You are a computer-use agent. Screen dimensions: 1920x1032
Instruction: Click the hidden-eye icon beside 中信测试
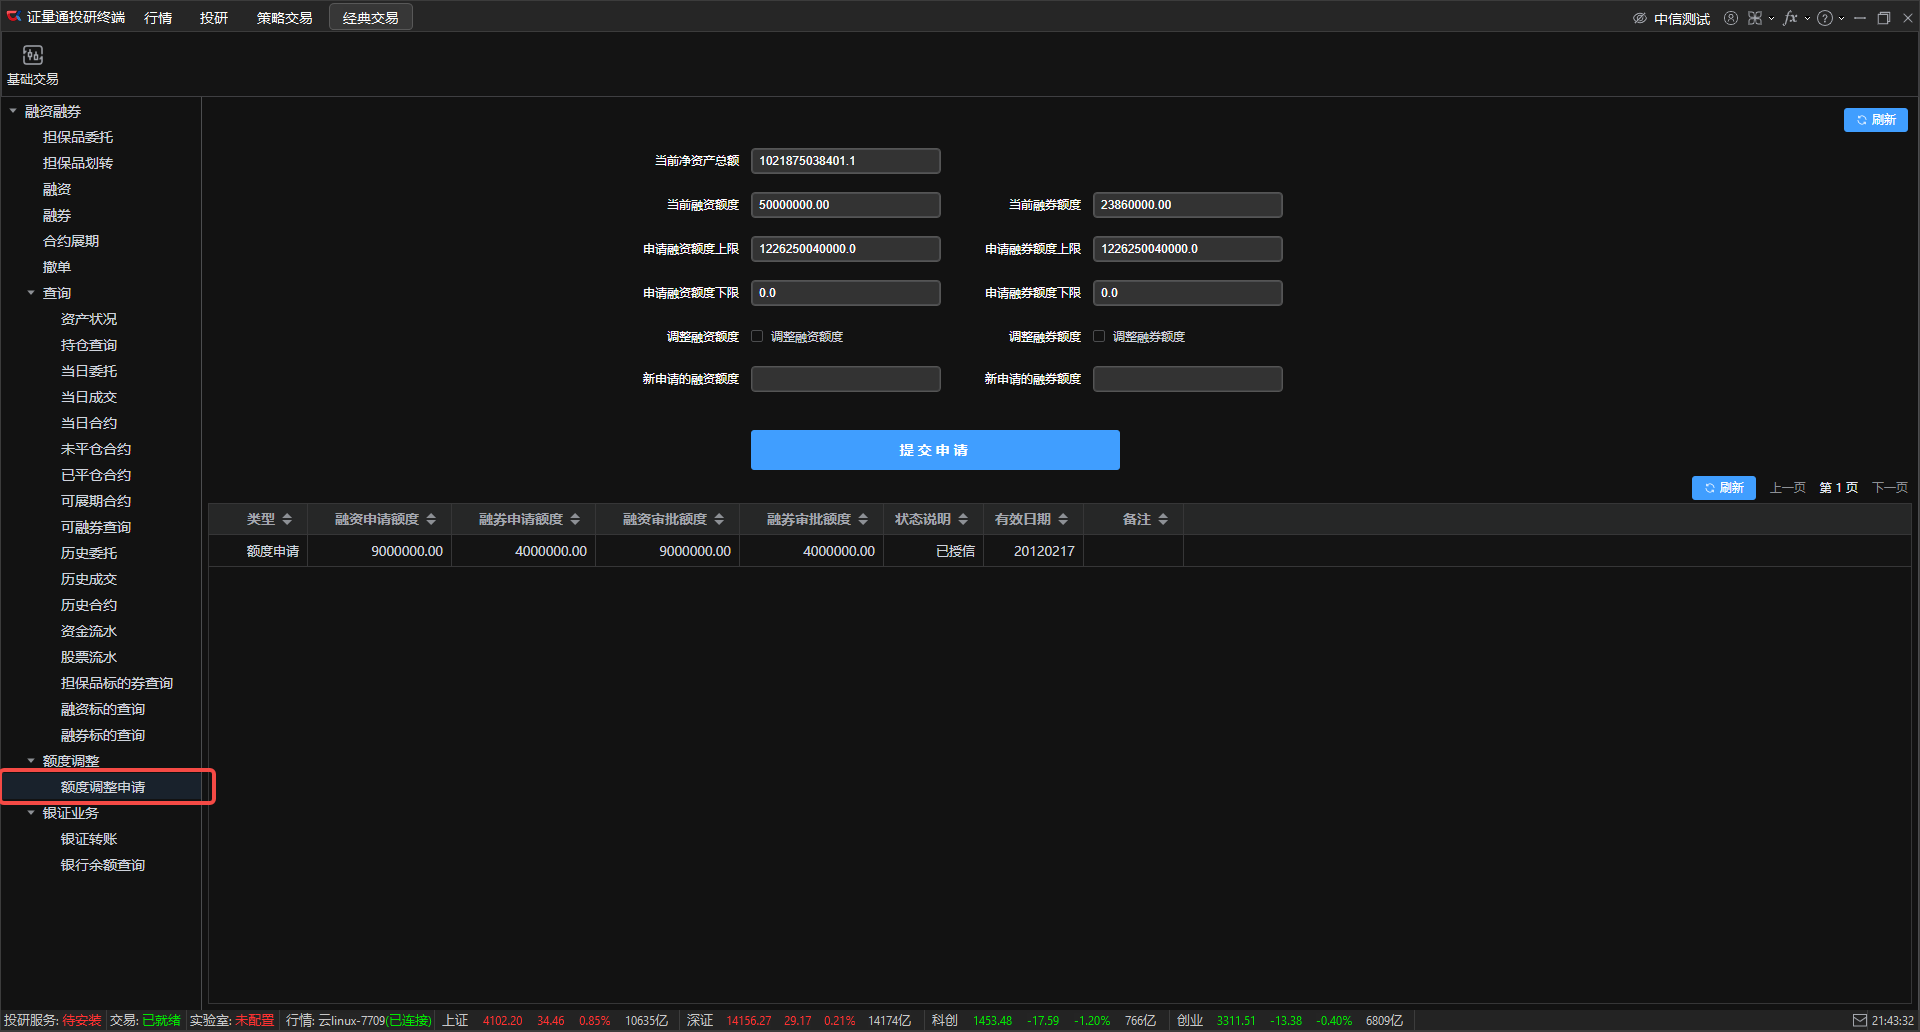pos(1640,18)
